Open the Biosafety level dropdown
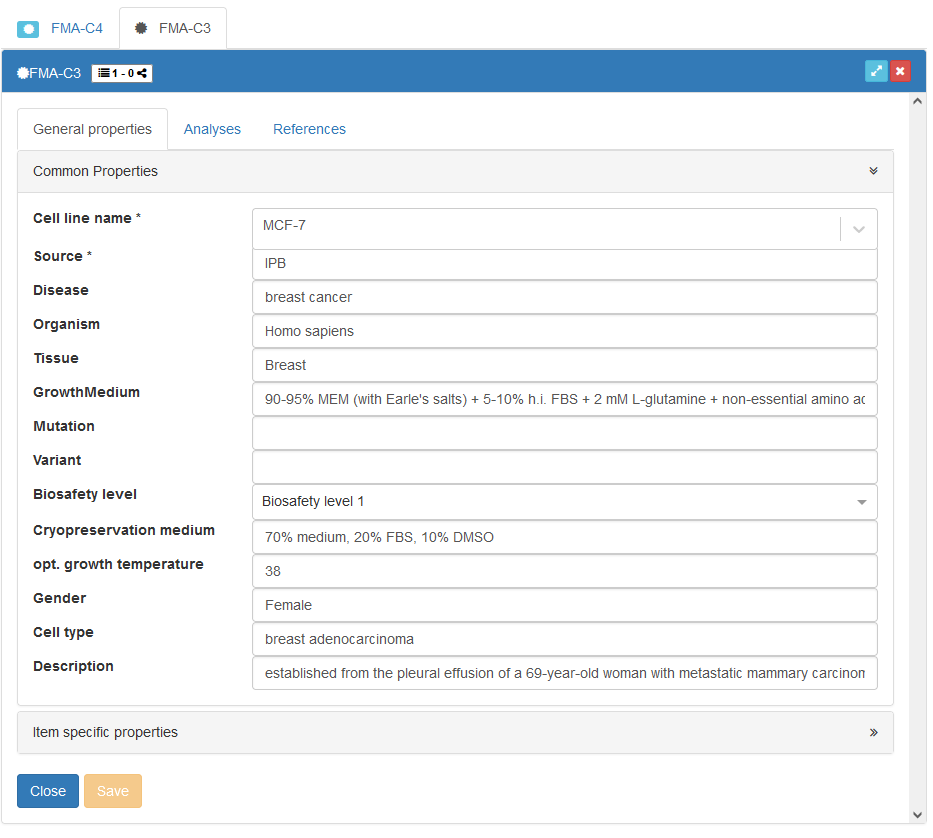 coord(861,502)
